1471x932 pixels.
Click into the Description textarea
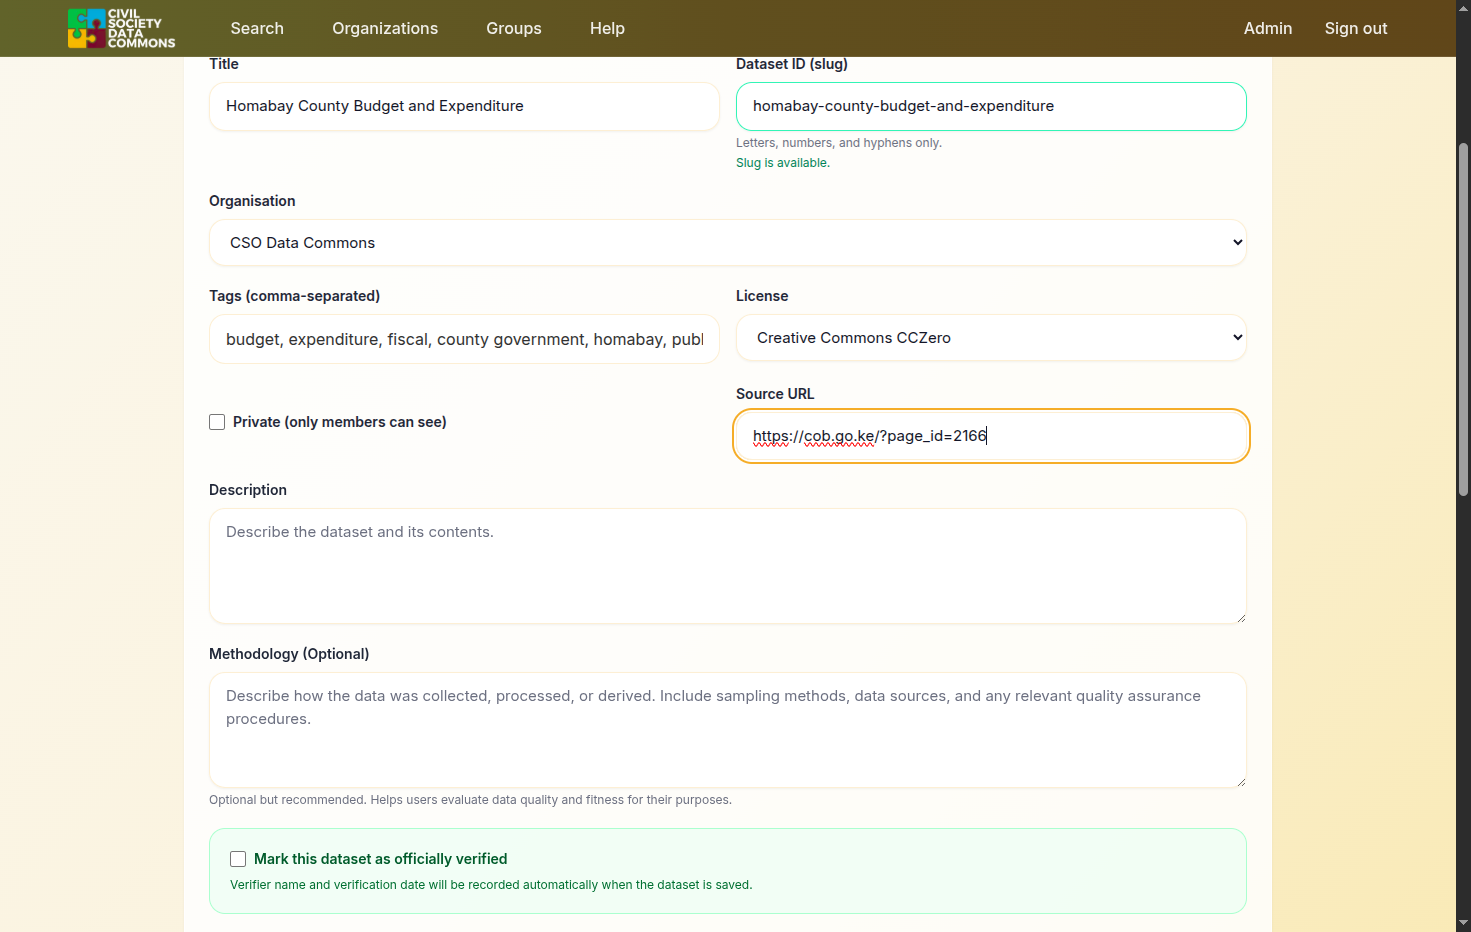(x=728, y=566)
